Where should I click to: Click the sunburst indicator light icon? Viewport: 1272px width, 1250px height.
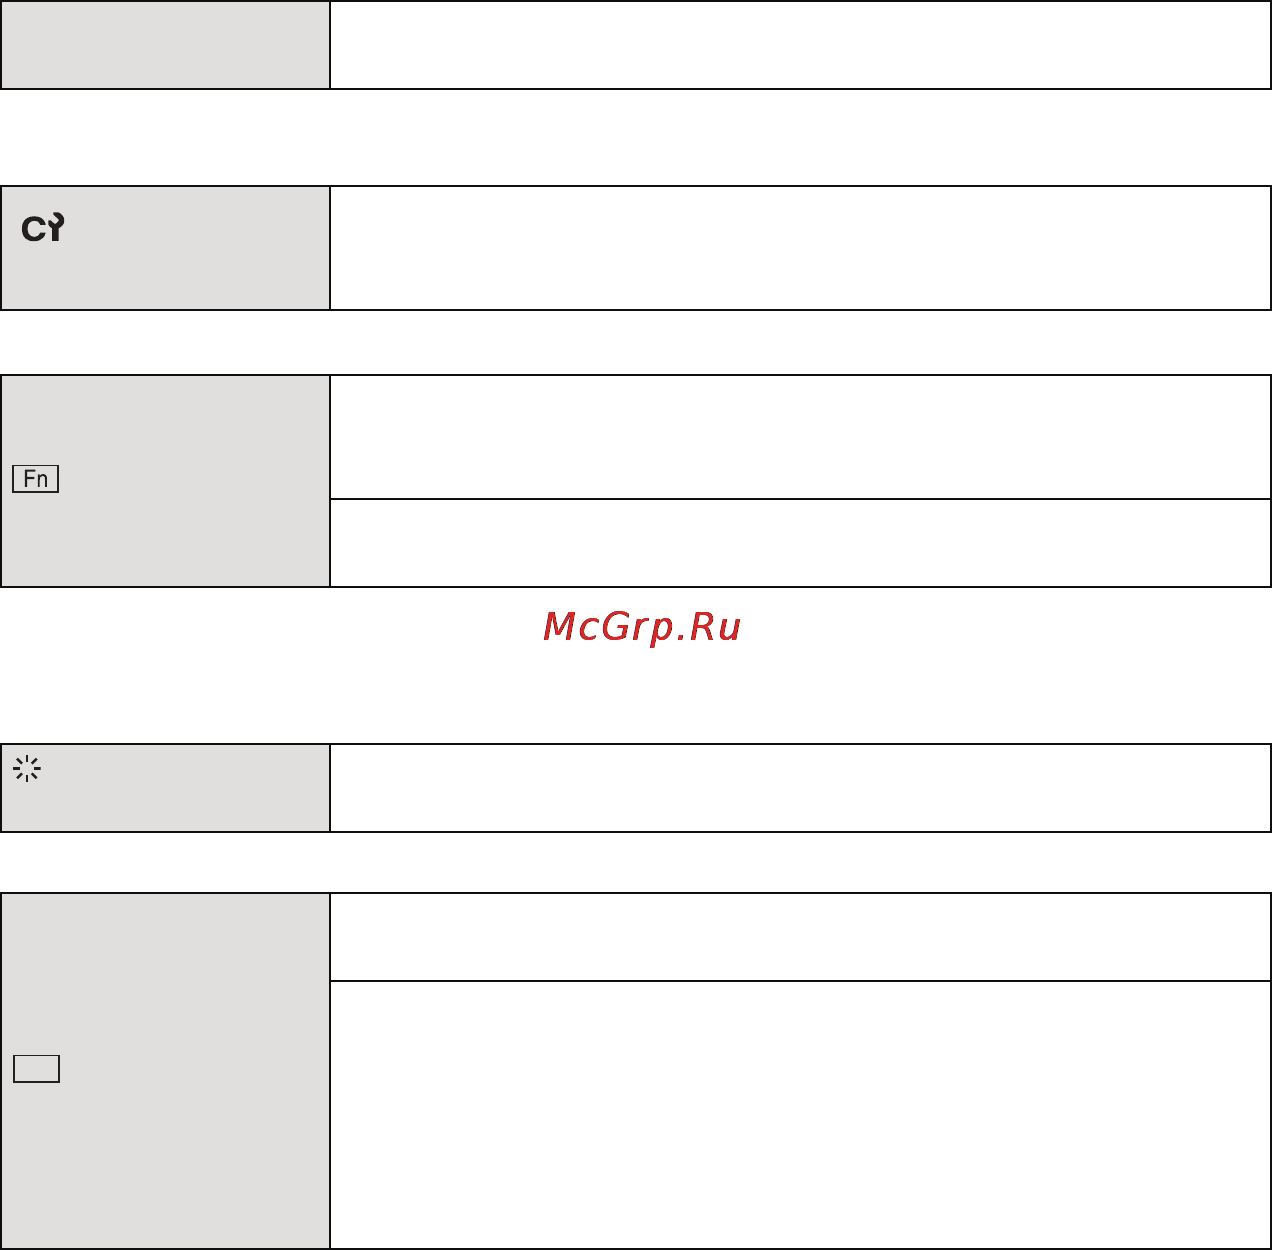[27, 769]
